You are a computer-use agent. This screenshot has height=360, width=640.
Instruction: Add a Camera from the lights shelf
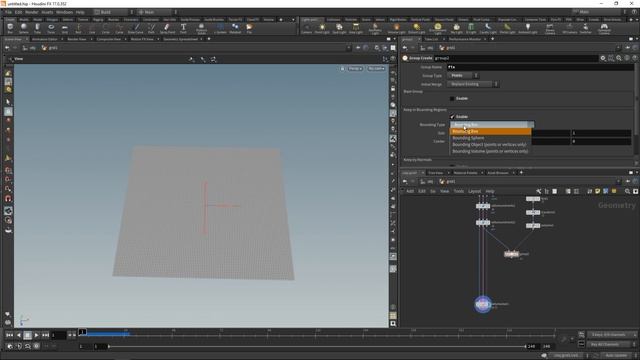pyautogui.click(x=307, y=28)
